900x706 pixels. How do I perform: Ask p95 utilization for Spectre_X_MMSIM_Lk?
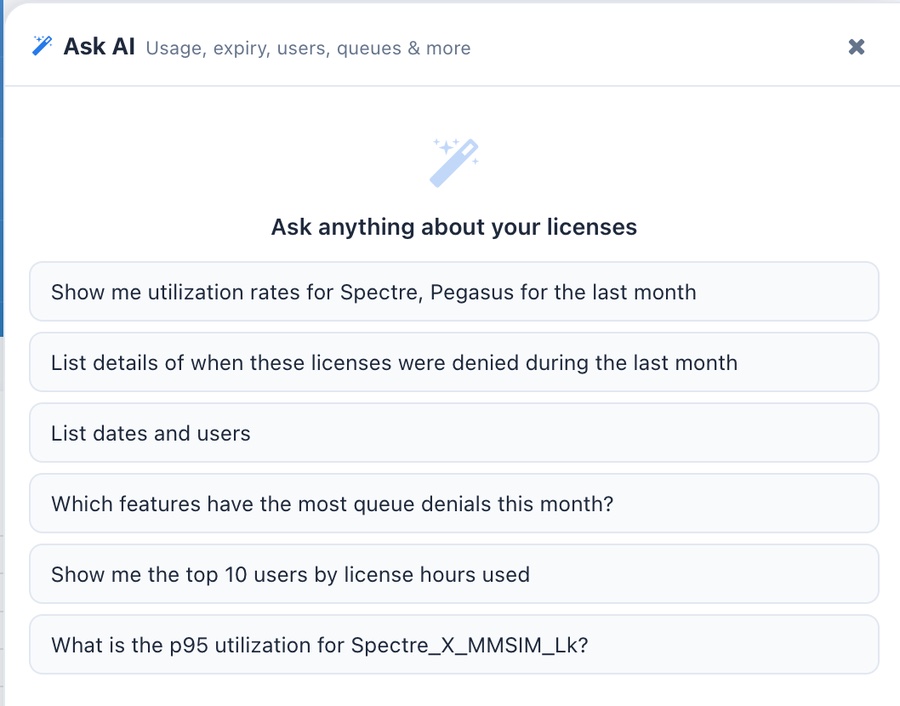tap(454, 645)
